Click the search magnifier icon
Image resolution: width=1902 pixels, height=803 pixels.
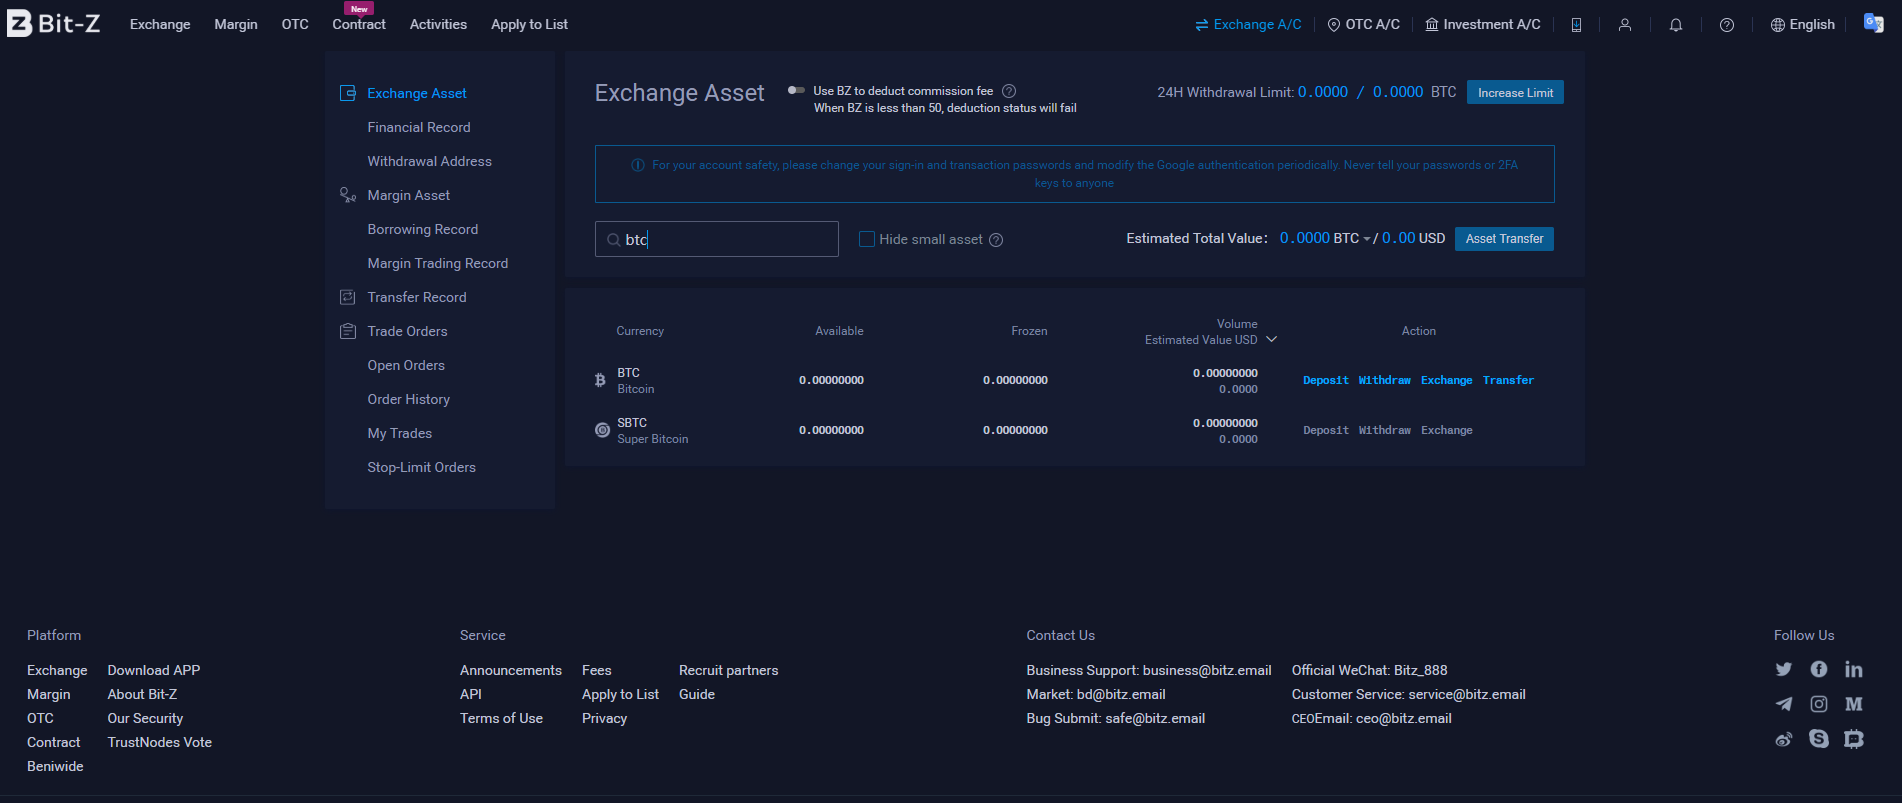pyautogui.click(x=613, y=240)
